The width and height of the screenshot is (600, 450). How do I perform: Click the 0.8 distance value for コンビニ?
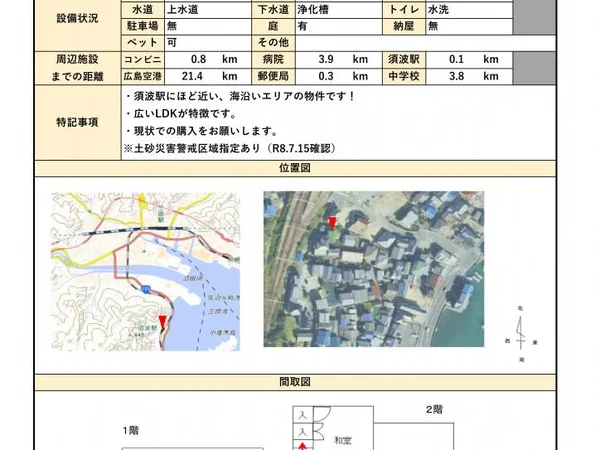point(198,59)
